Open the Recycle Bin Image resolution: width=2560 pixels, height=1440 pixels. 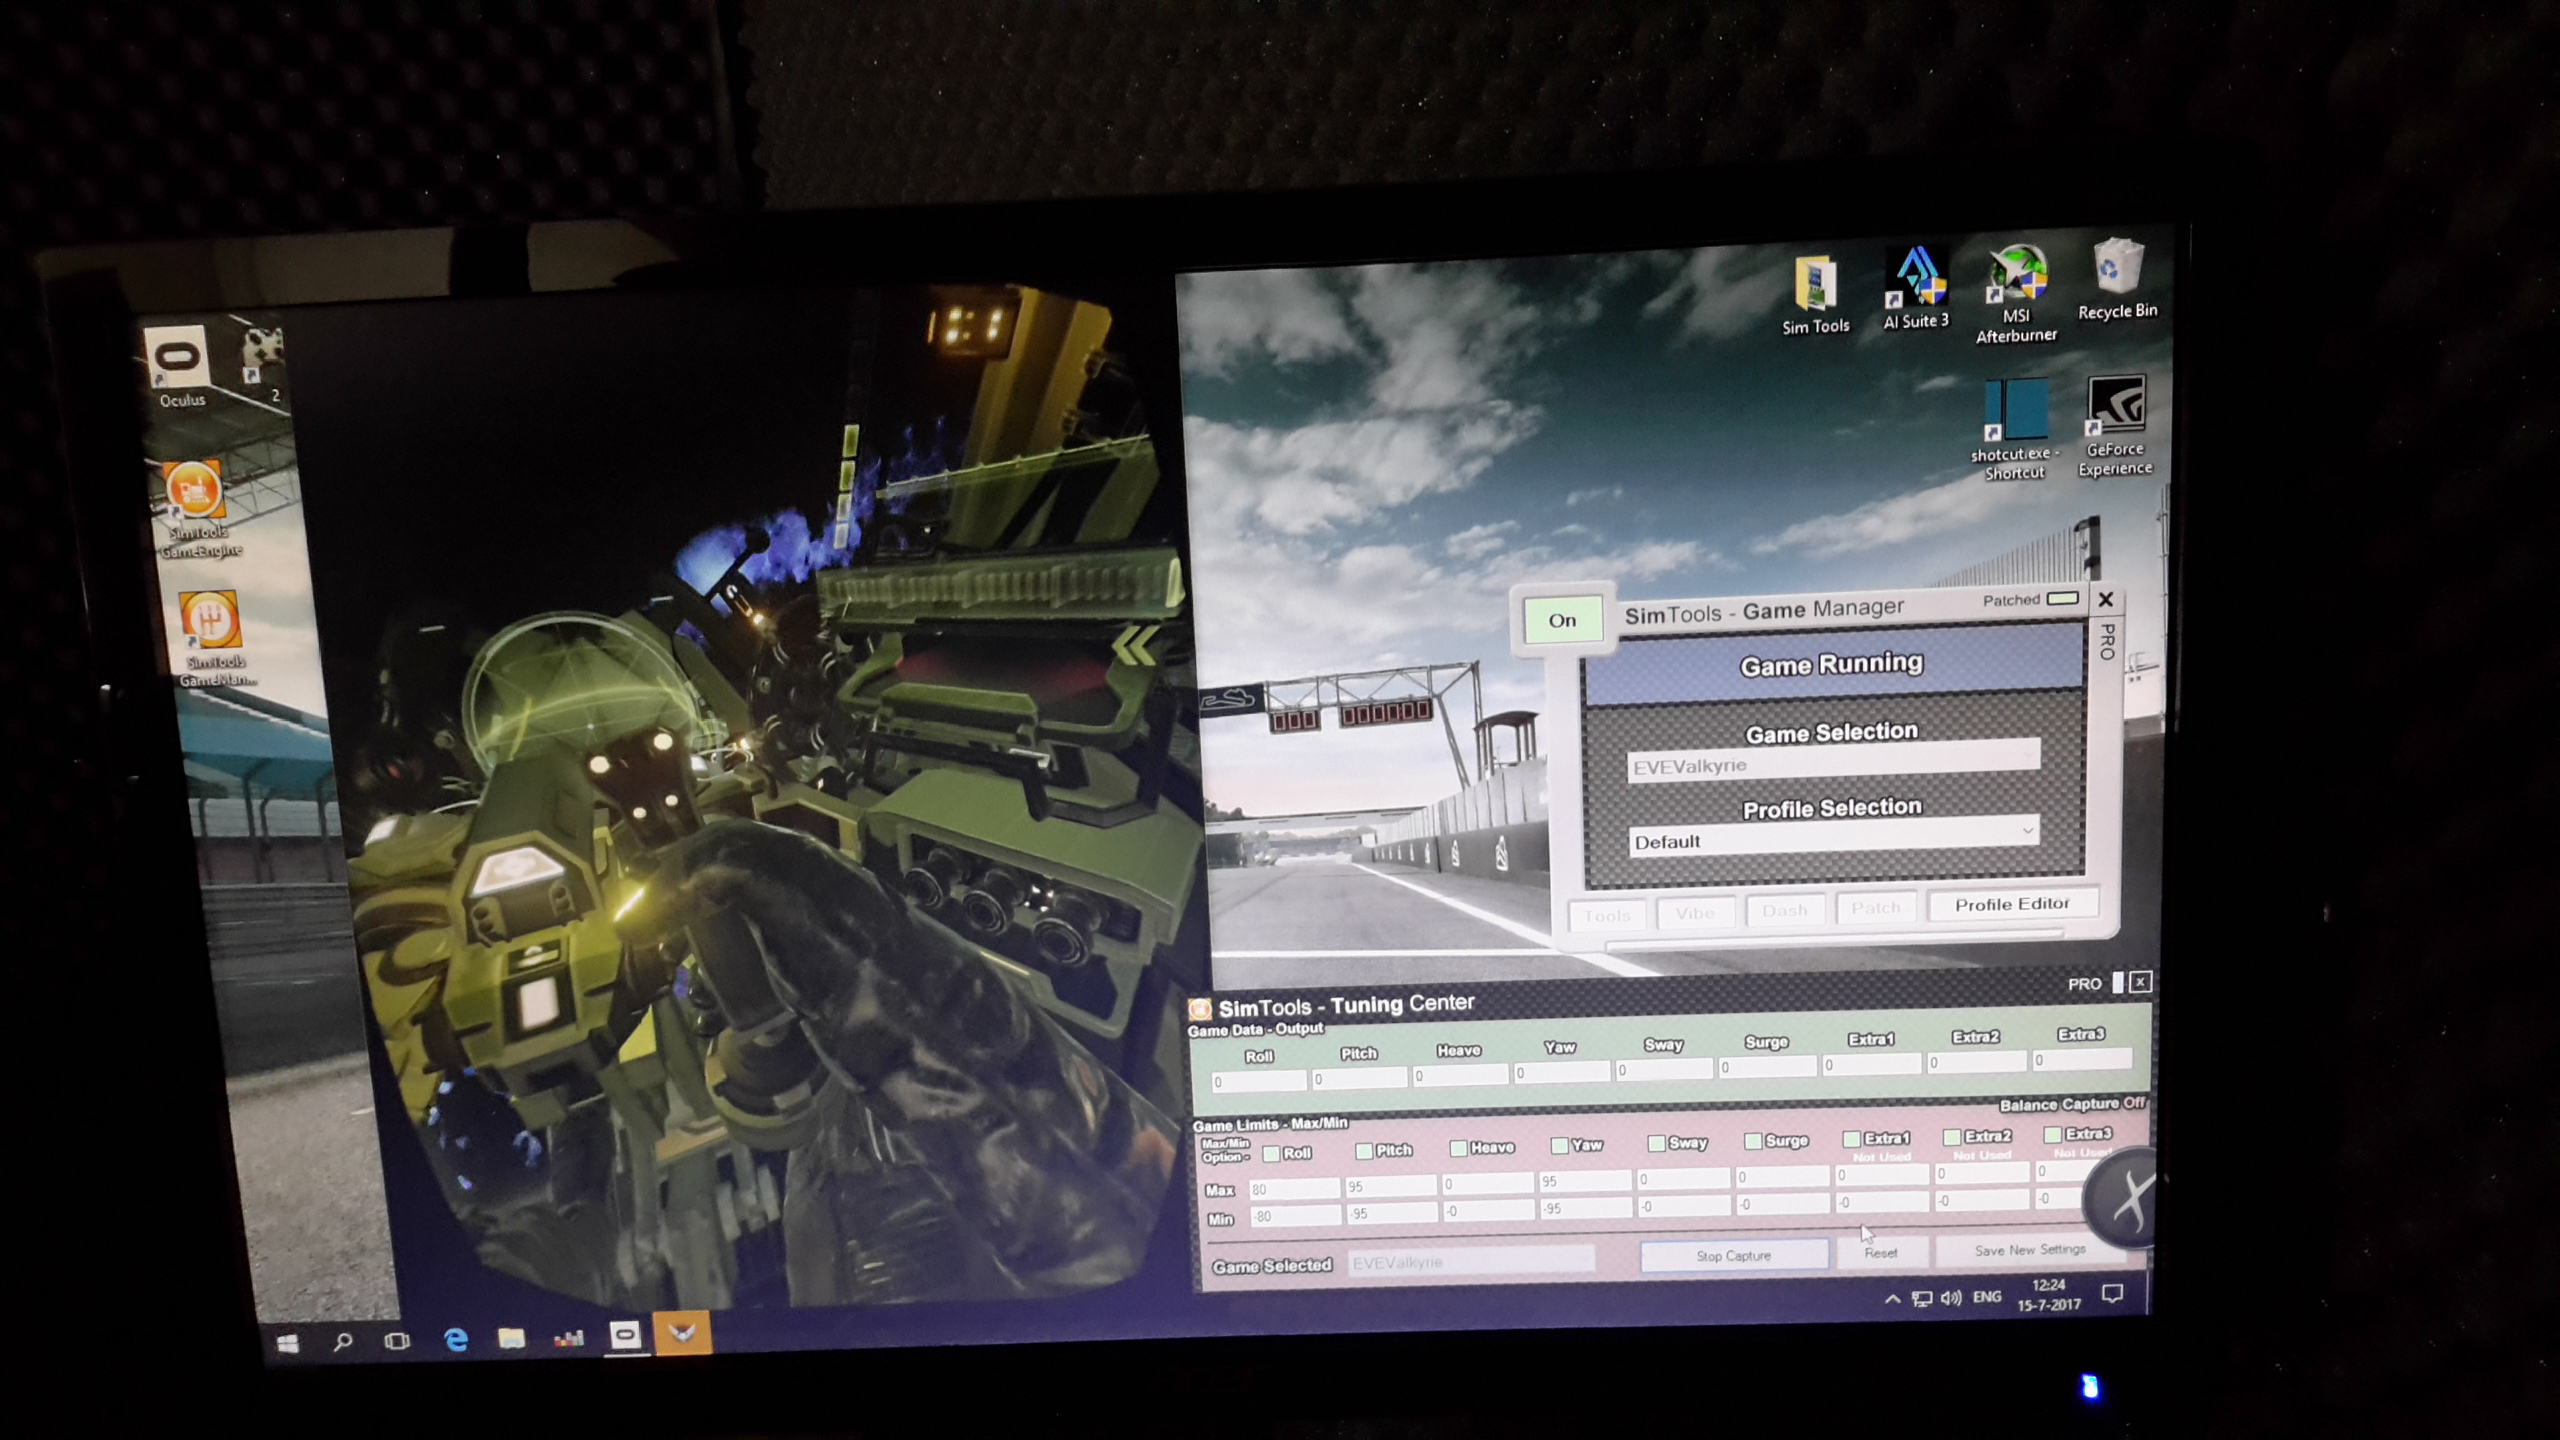(2117, 280)
